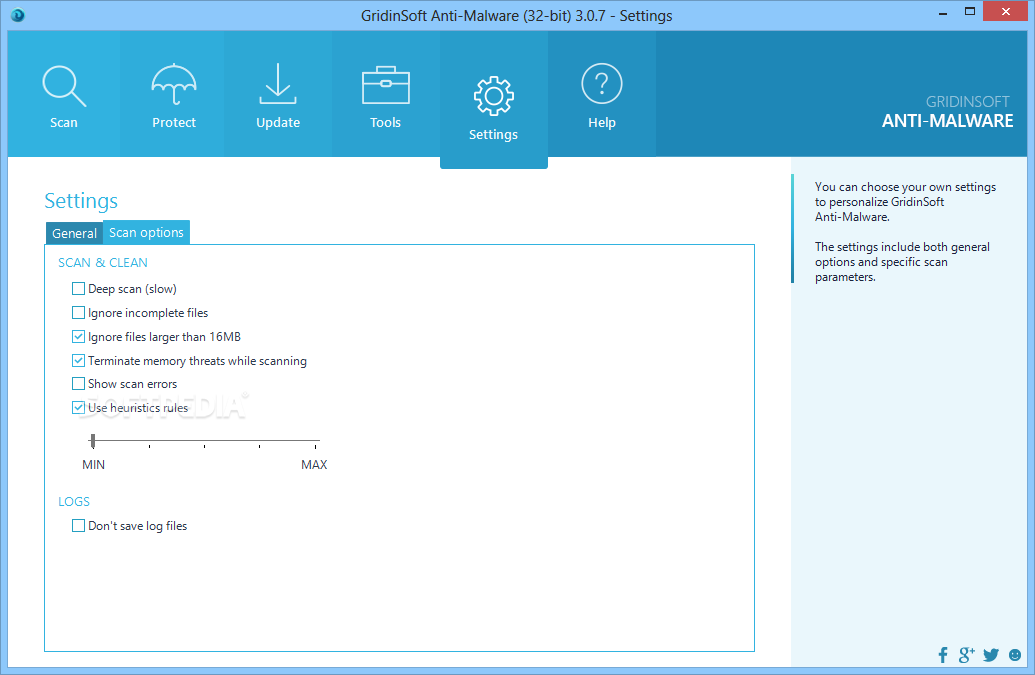The image size is (1035, 675).
Task: Click the SCAN & CLEAN heading
Action: click(x=103, y=263)
